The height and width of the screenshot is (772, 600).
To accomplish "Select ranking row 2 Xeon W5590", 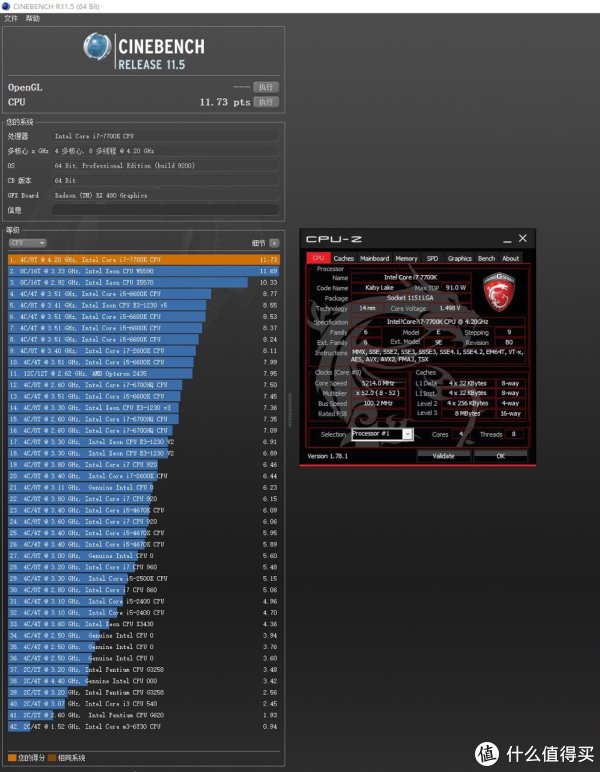I will click(144, 271).
